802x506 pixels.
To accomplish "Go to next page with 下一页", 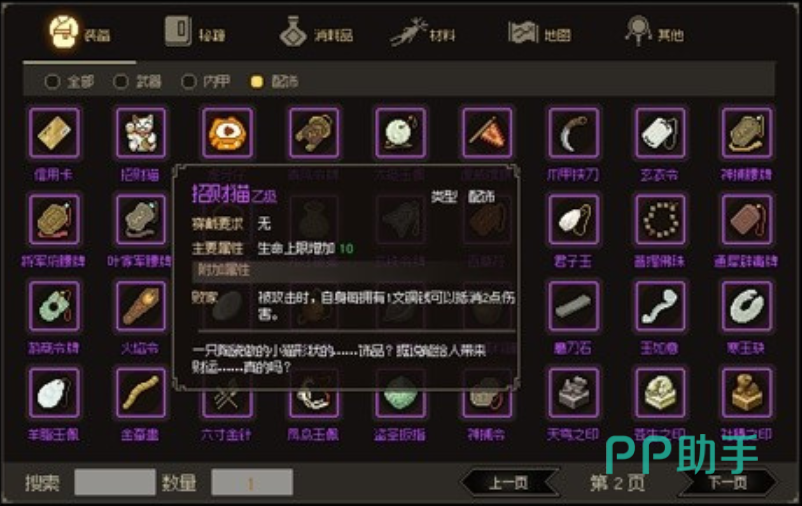I will [x=727, y=482].
